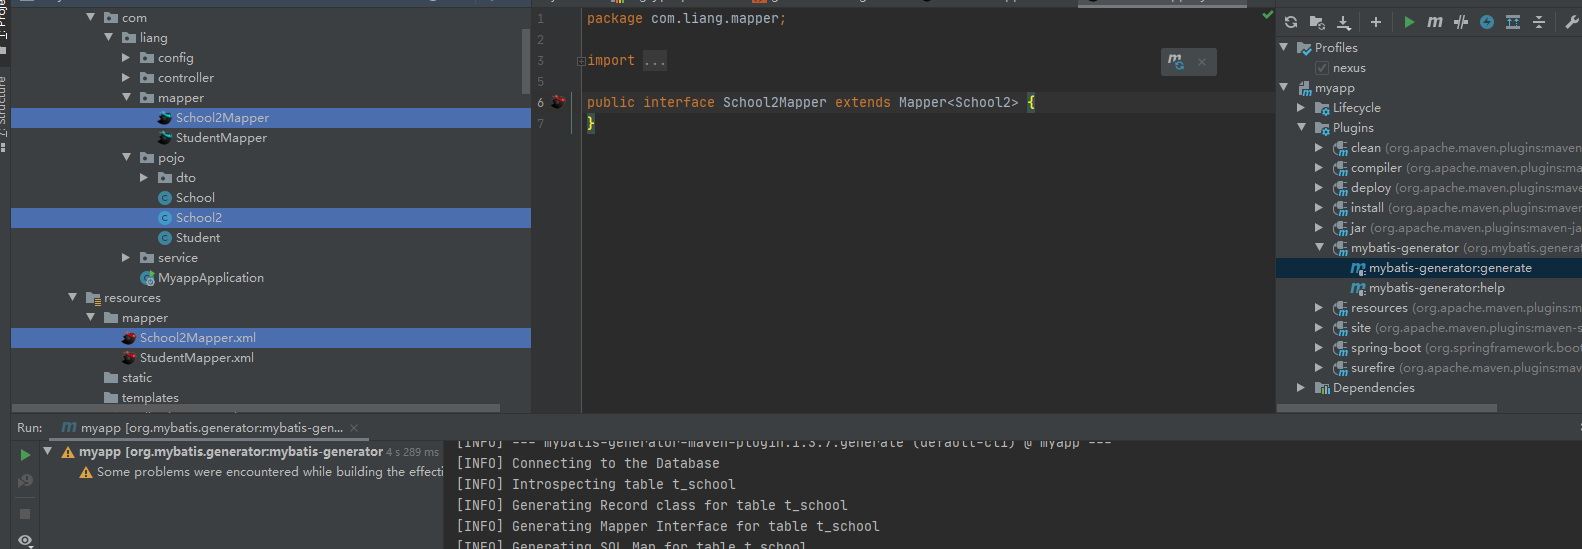Viewport: 1582px width, 549px height.
Task: Collapse the myapp Maven project node
Action: [1284, 87]
